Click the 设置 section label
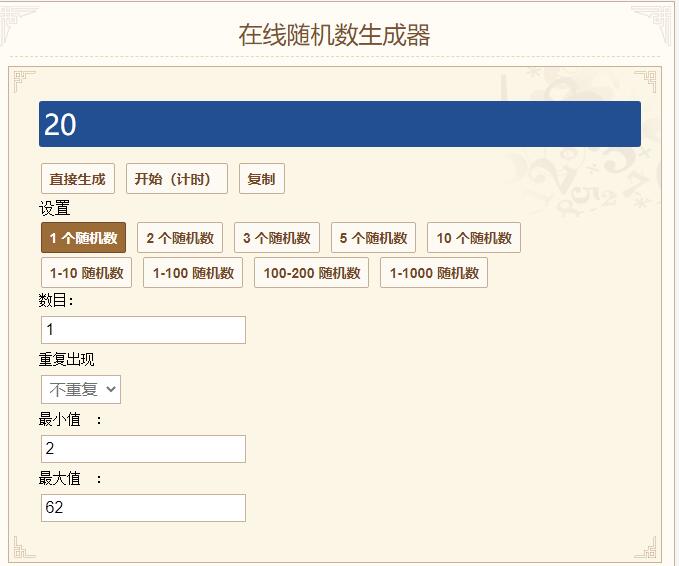This screenshot has width=679, height=566. [x=55, y=208]
